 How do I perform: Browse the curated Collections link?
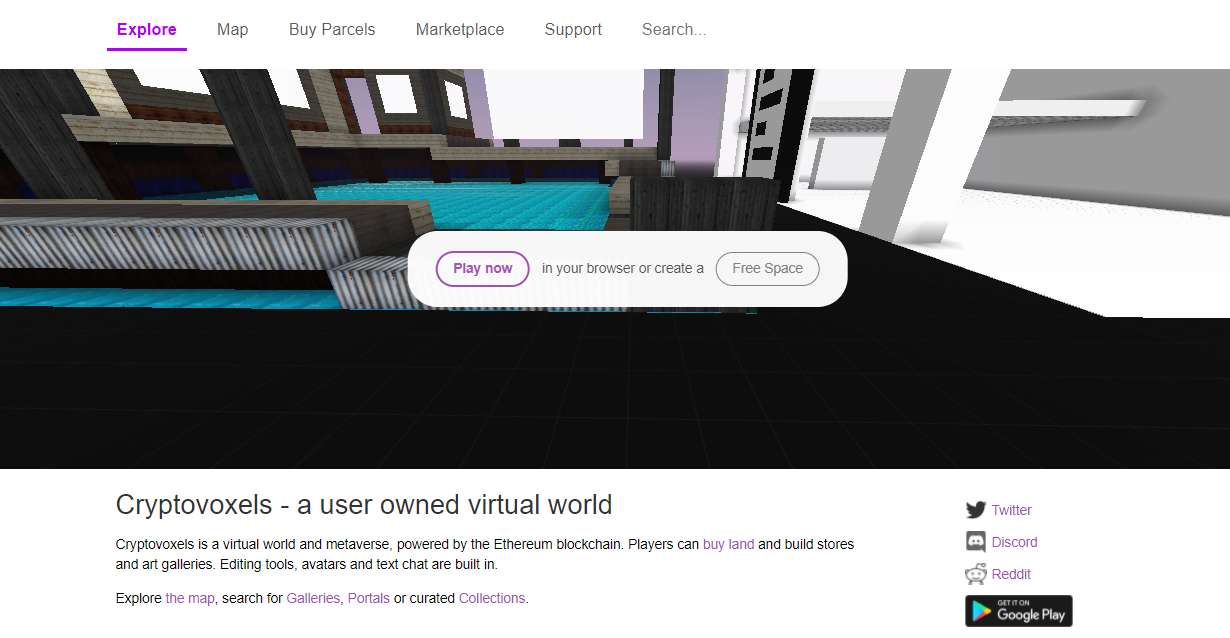pos(491,598)
